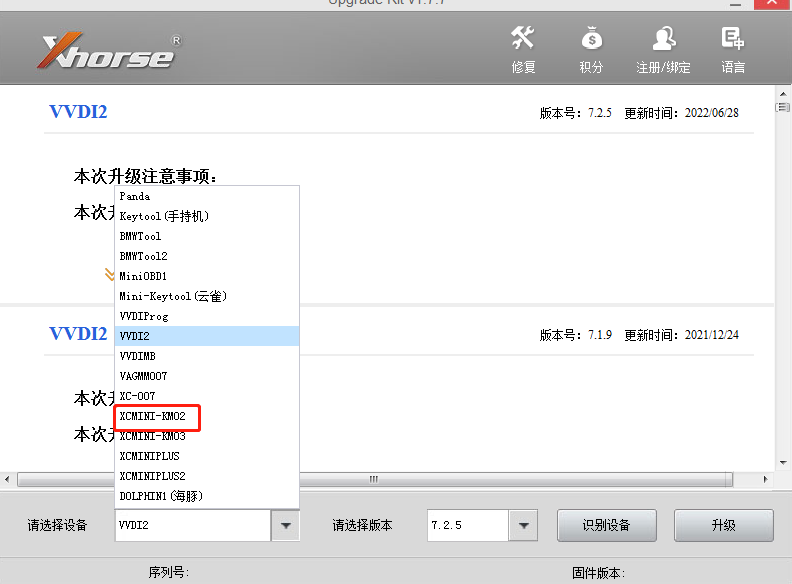Select Panda from device list

click(207, 196)
